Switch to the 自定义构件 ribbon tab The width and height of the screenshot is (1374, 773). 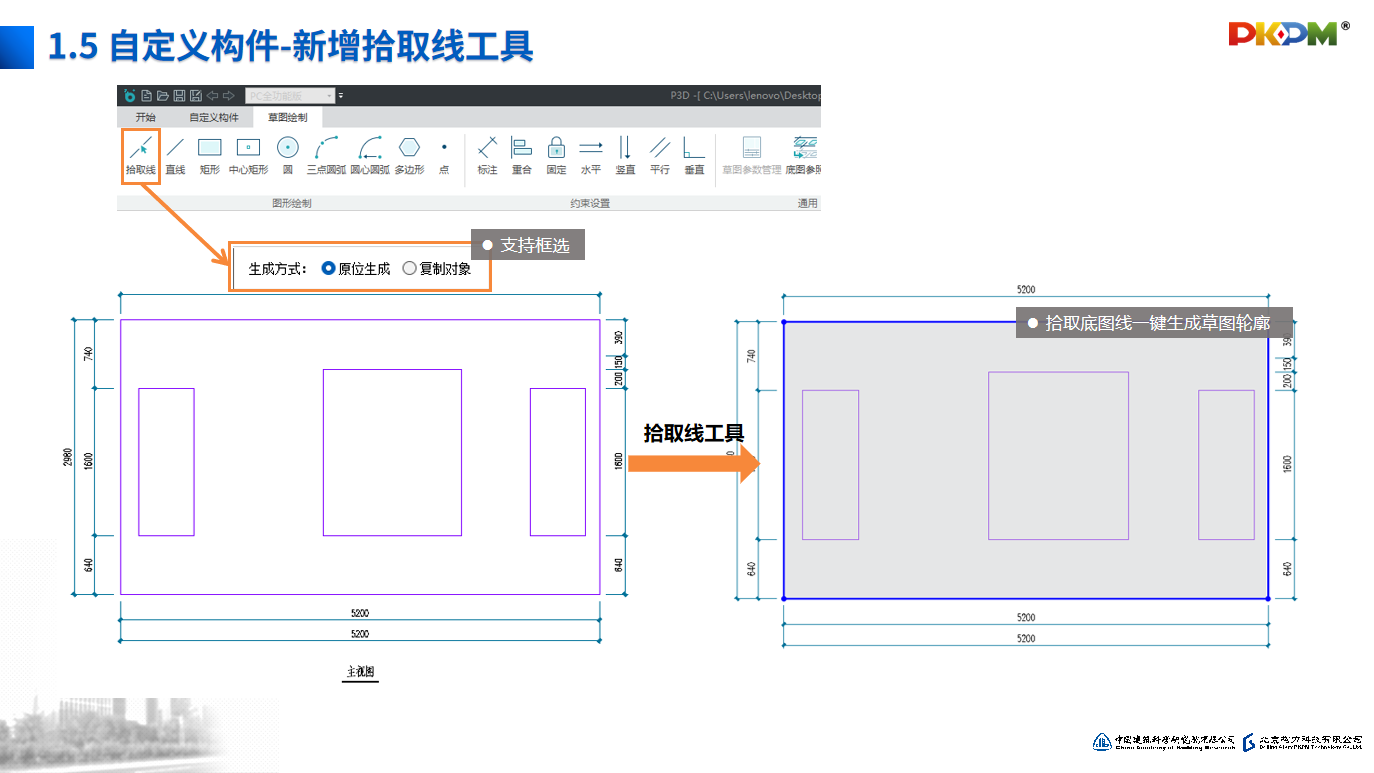pyautogui.click(x=214, y=117)
